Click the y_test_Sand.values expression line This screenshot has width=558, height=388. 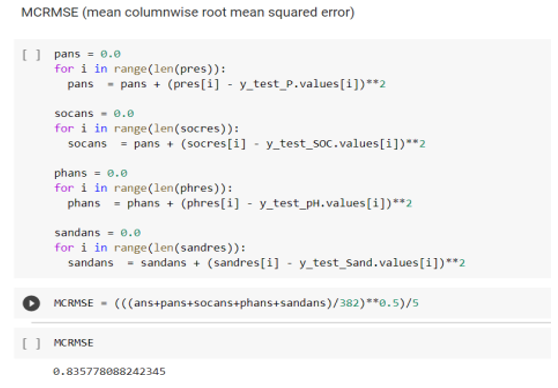point(267,263)
